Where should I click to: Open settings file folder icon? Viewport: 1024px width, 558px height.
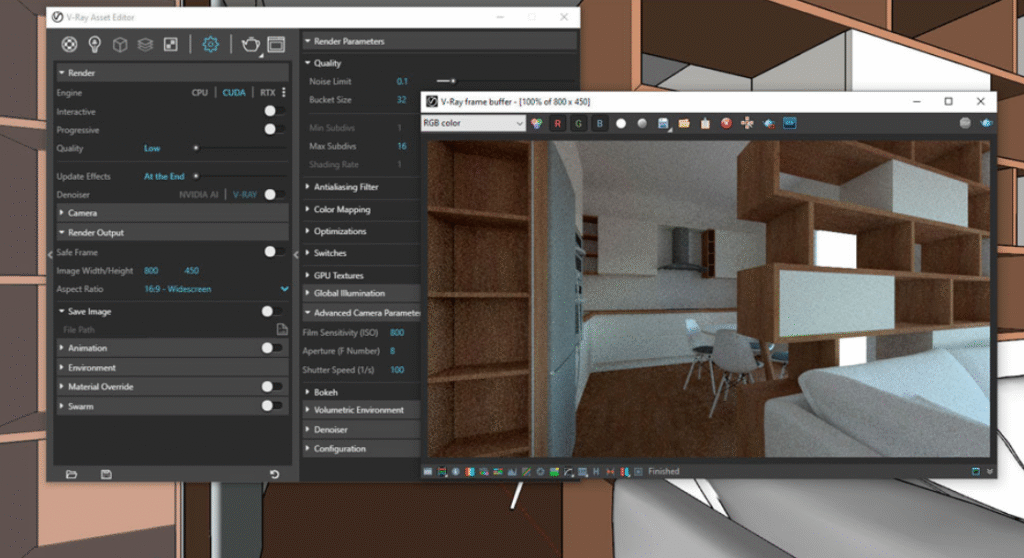click(x=71, y=474)
